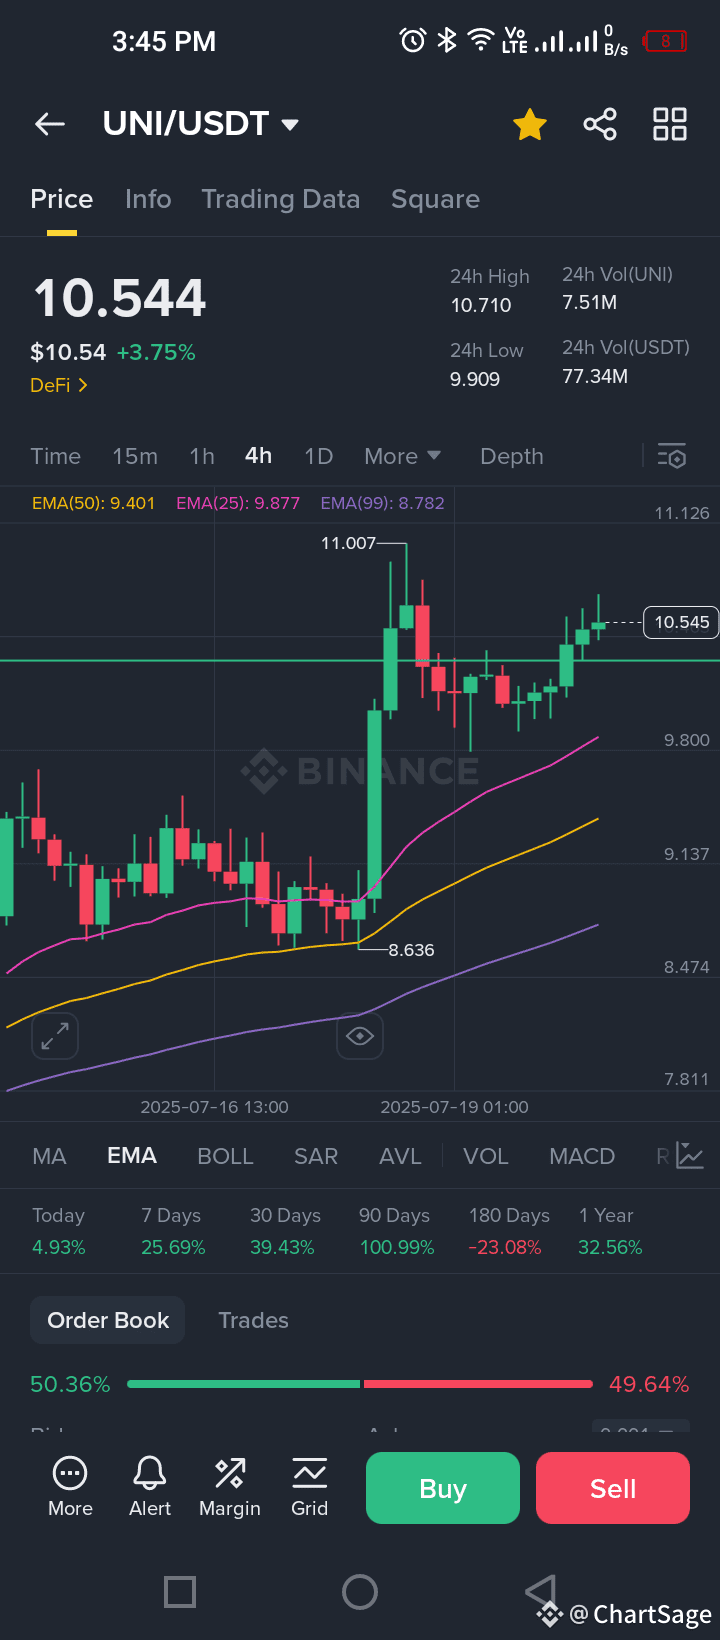Tap the red ask portion of ratio bar
This screenshot has height=1640, width=720.
point(478,1384)
